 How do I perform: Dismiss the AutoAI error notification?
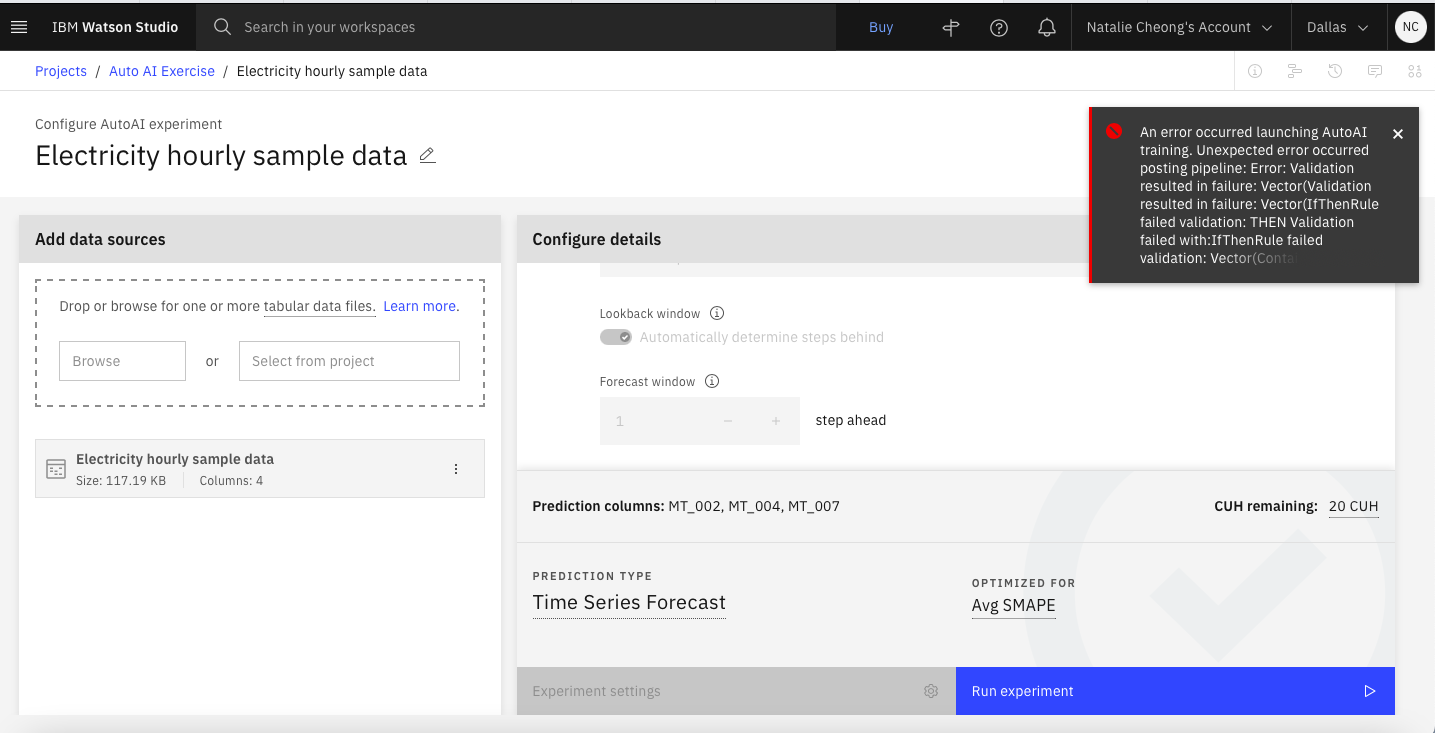pos(1398,134)
